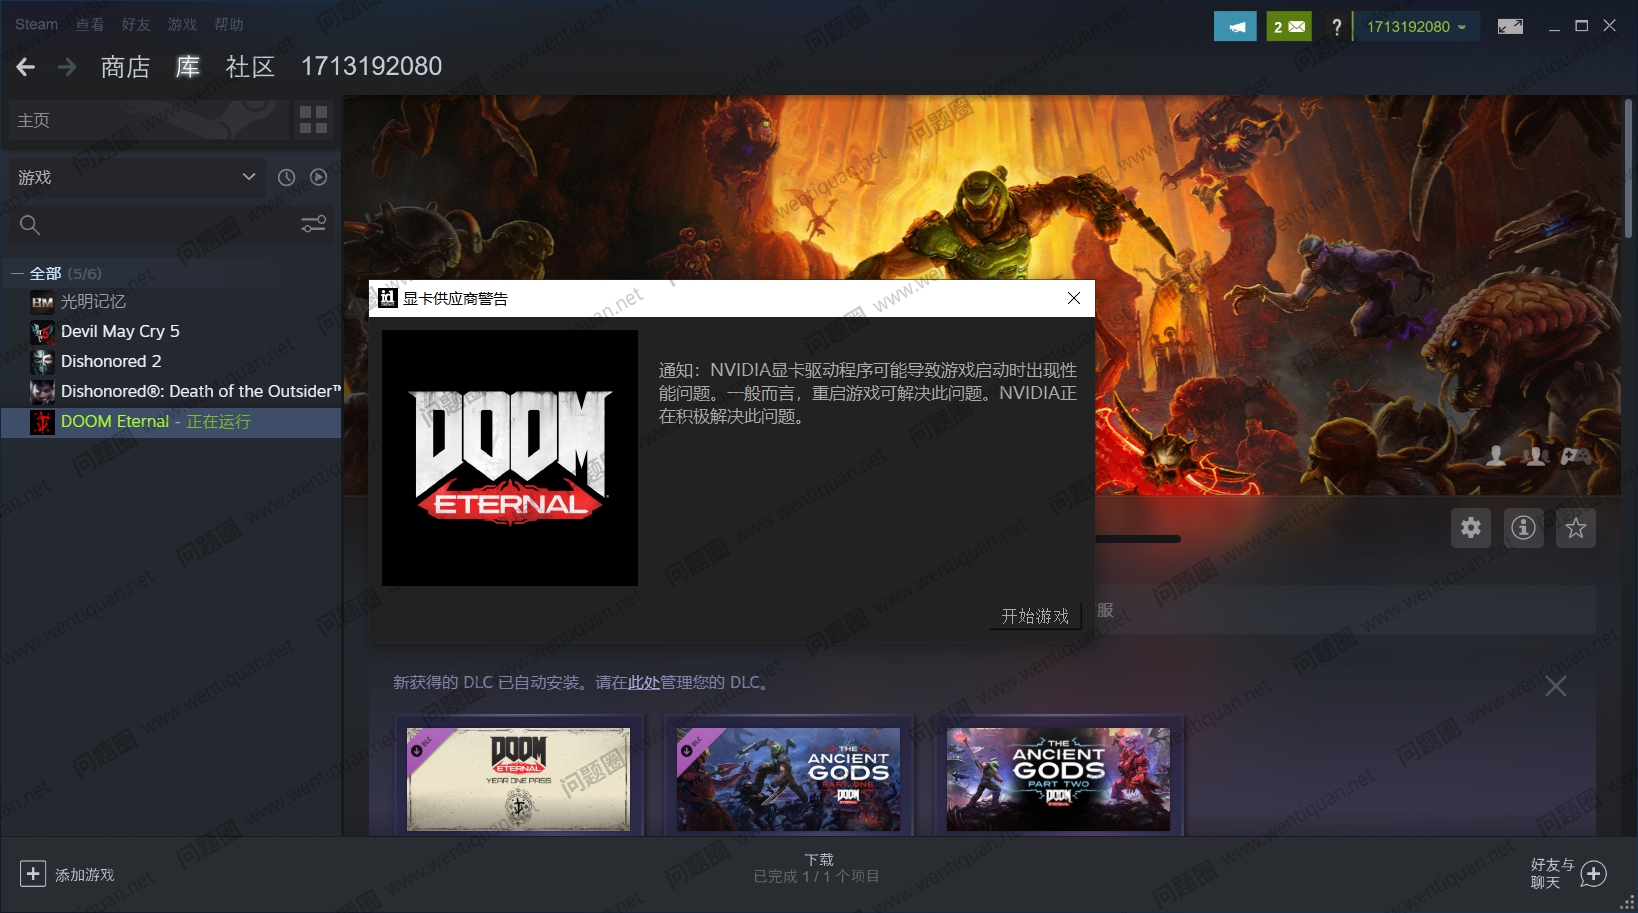Image resolution: width=1638 pixels, height=913 pixels.
Task: Open the 好友 menu
Action: (136, 24)
